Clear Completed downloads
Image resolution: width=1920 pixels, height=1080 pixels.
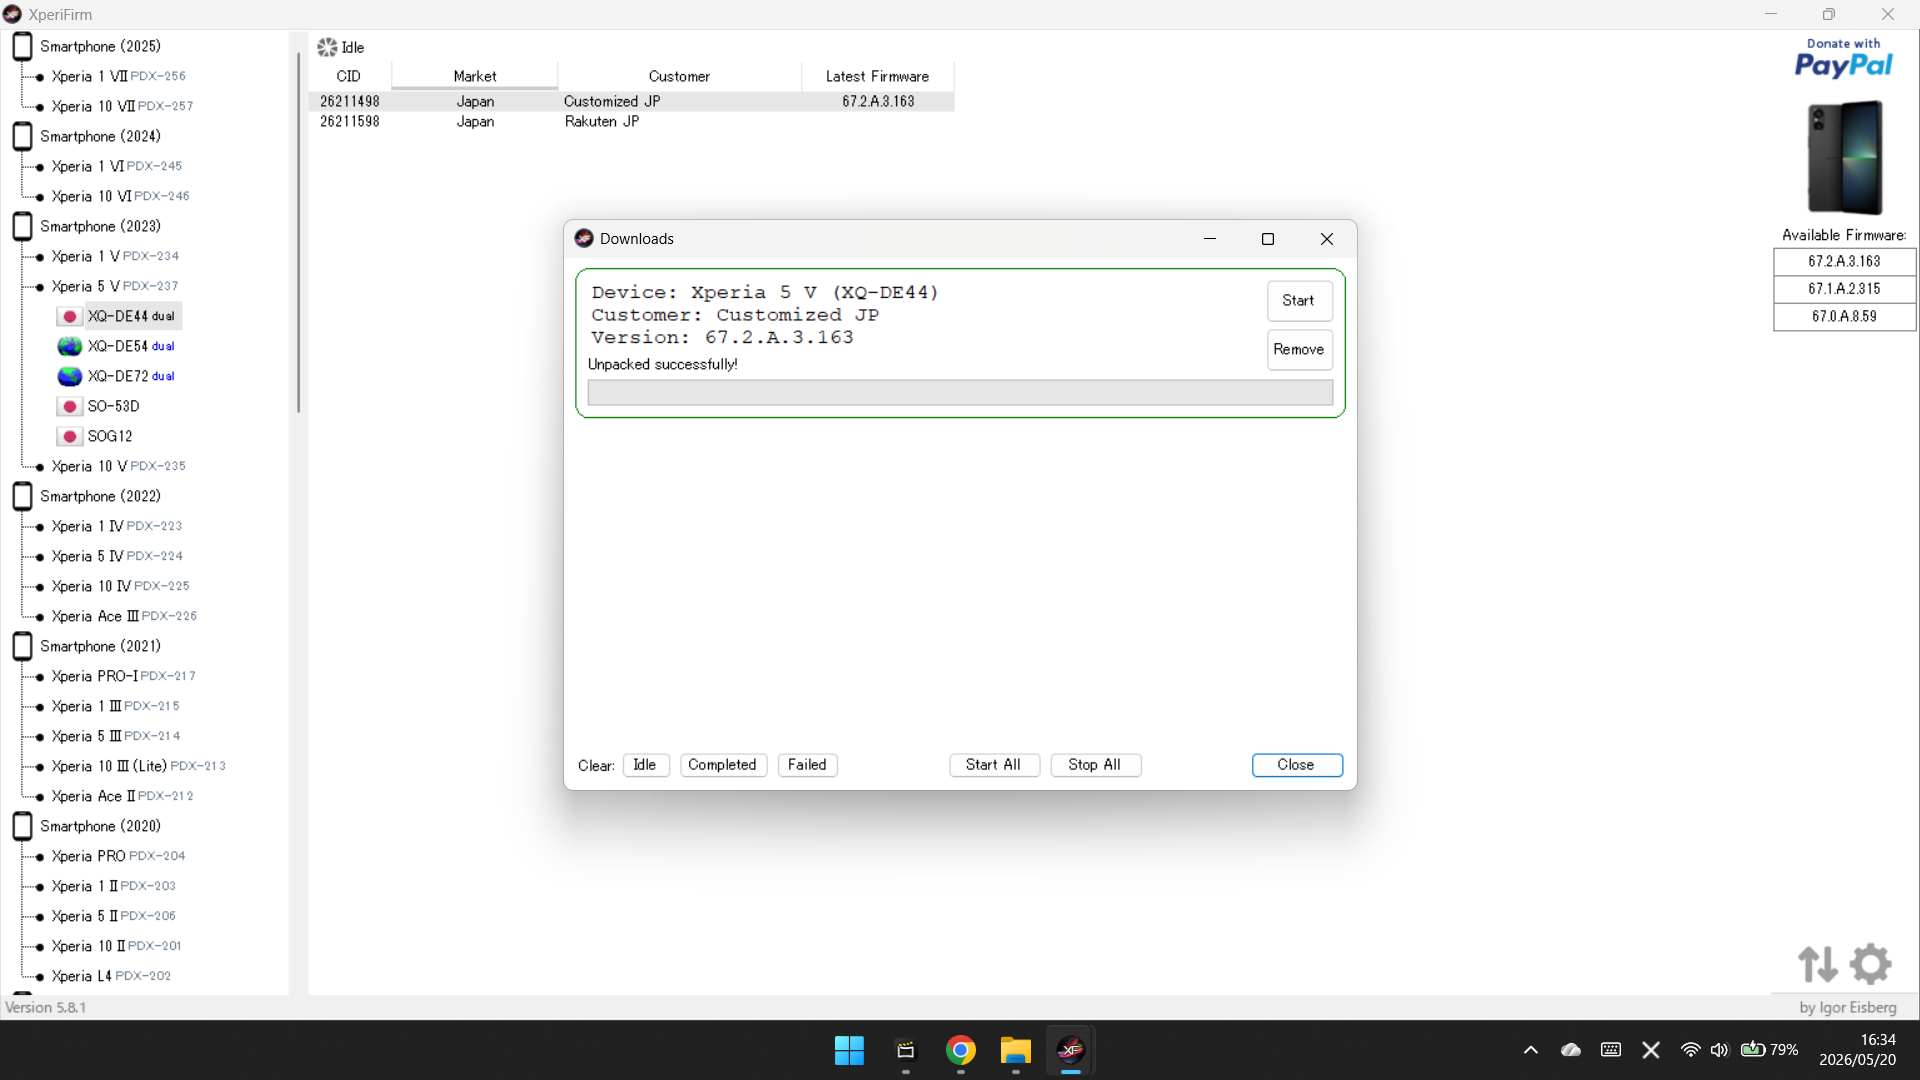tap(722, 765)
